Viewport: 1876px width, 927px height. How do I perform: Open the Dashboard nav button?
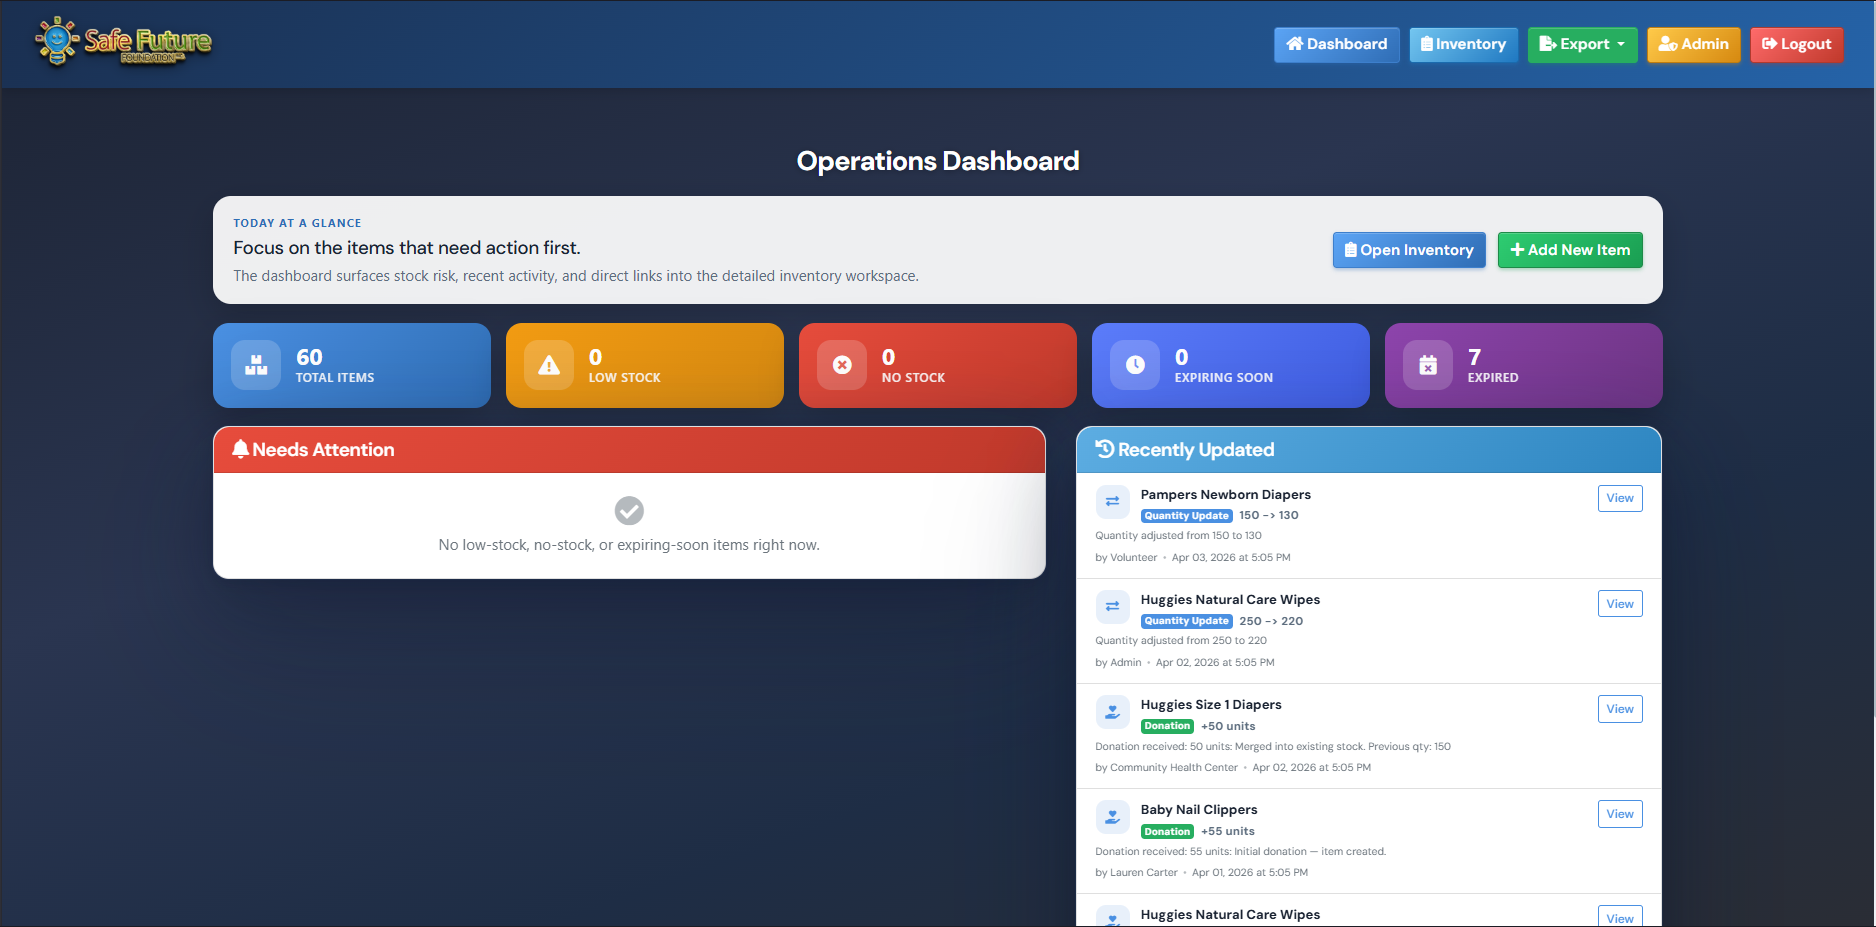(1336, 44)
